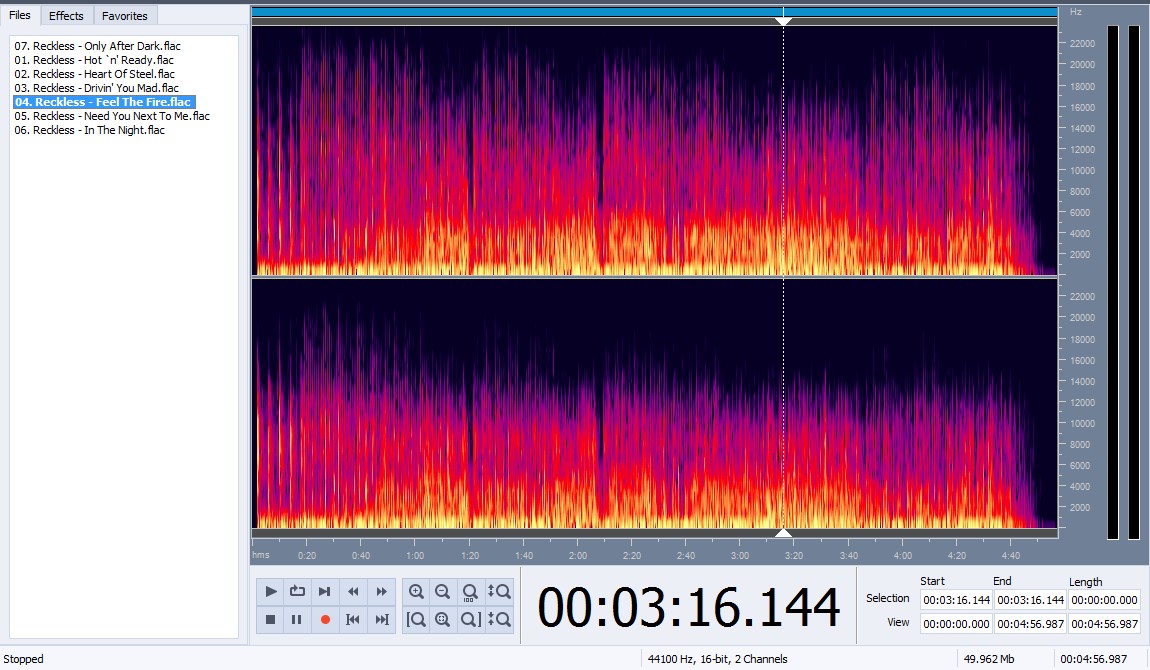Image resolution: width=1150 pixels, height=670 pixels.
Task: Select 03. Reckless - Drivin' You Mad.flac
Action: tap(96, 88)
